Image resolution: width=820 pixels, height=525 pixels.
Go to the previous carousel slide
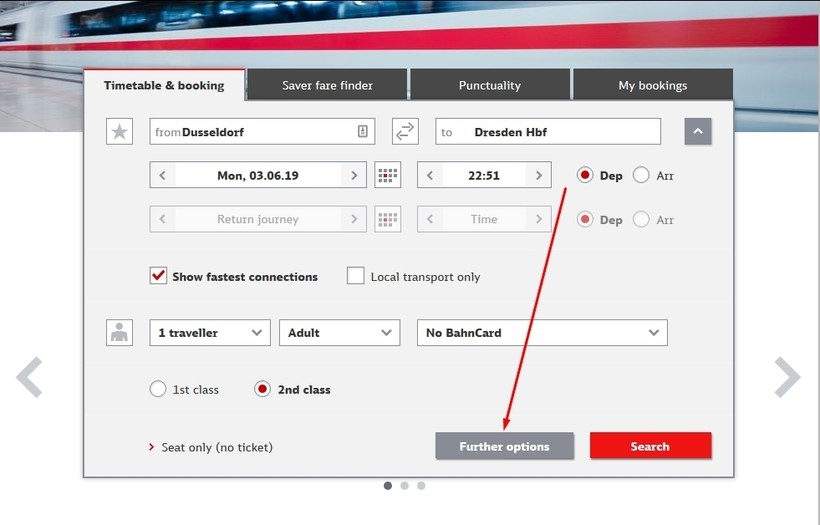(x=30, y=377)
